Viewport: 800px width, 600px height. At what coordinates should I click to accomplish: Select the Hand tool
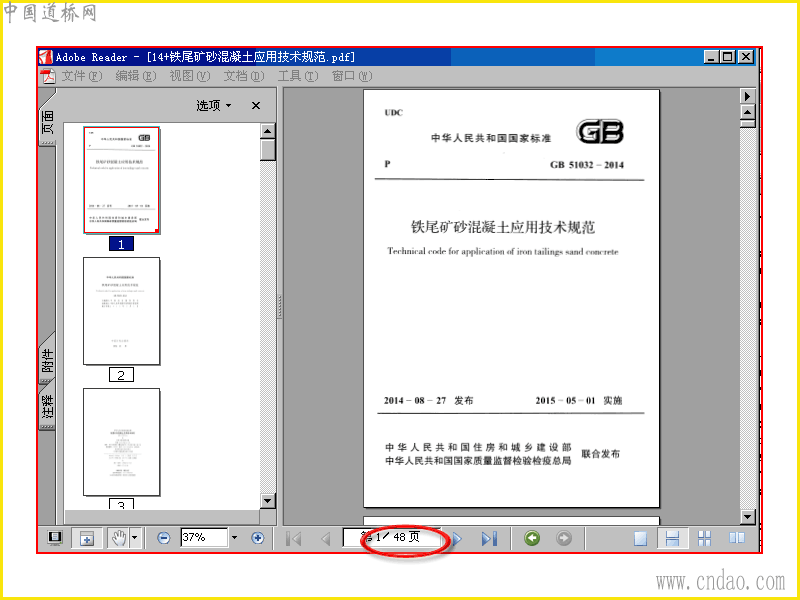[119, 538]
